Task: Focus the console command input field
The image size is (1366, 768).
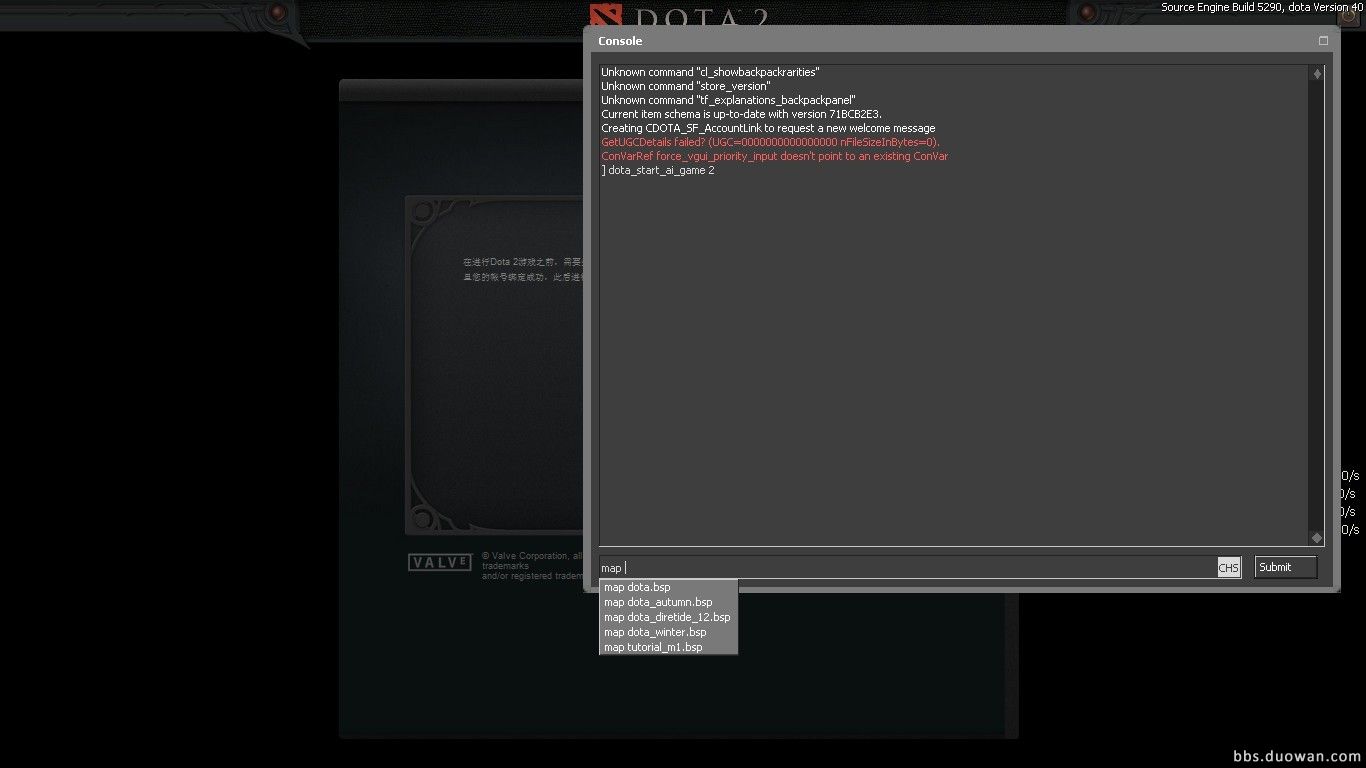Action: point(900,568)
